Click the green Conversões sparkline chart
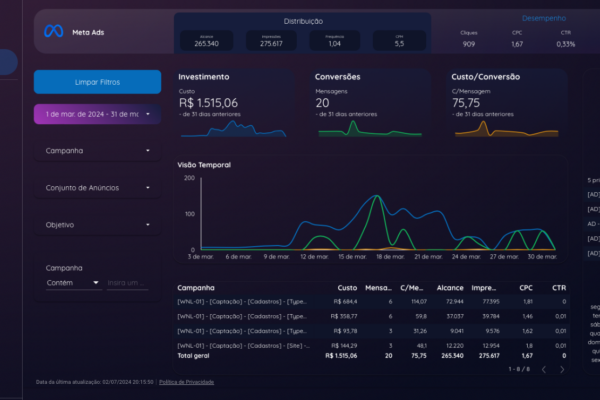Screen dimensions: 600x400 click(370, 129)
